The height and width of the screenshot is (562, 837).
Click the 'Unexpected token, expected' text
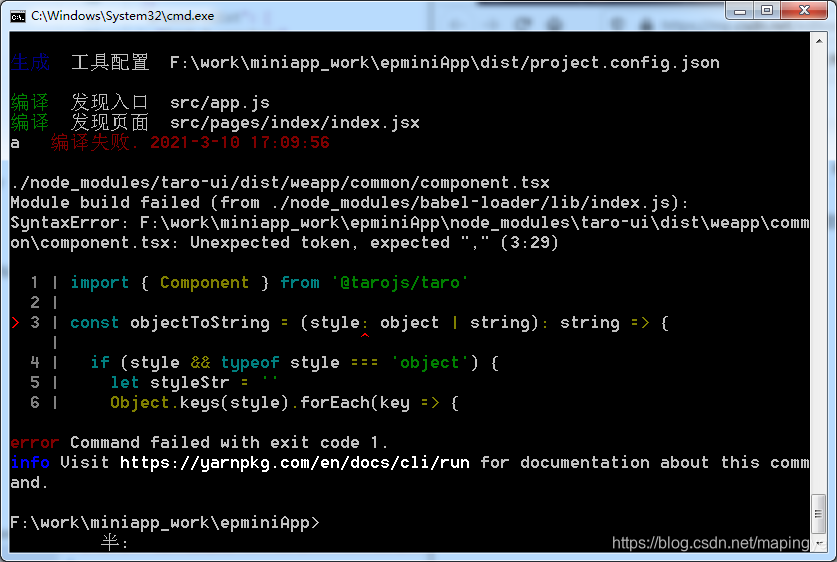[320, 243]
